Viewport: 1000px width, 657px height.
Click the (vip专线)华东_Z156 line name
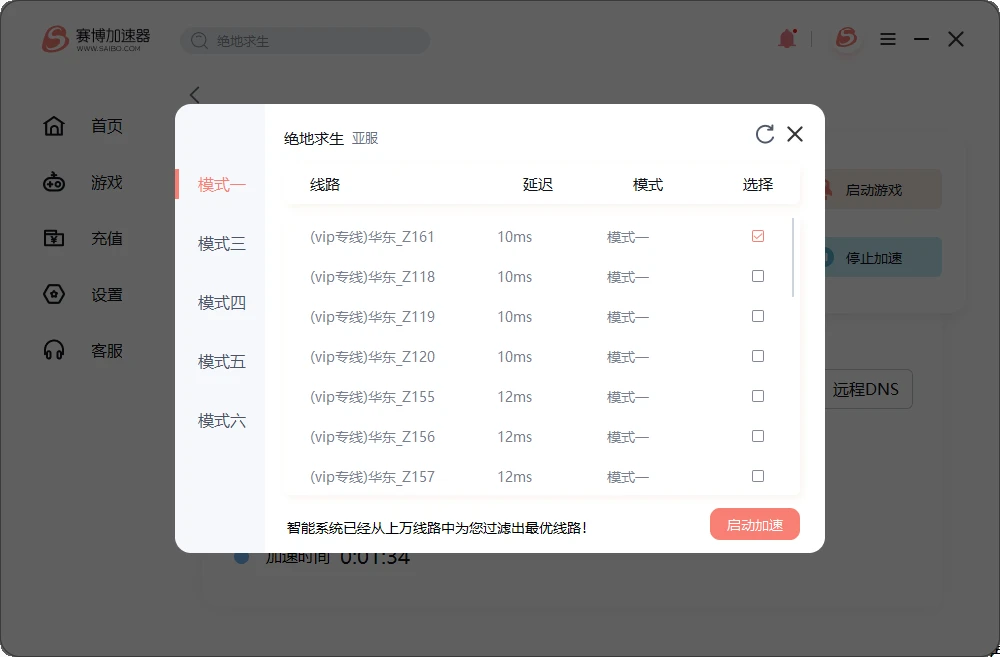[x=372, y=437]
